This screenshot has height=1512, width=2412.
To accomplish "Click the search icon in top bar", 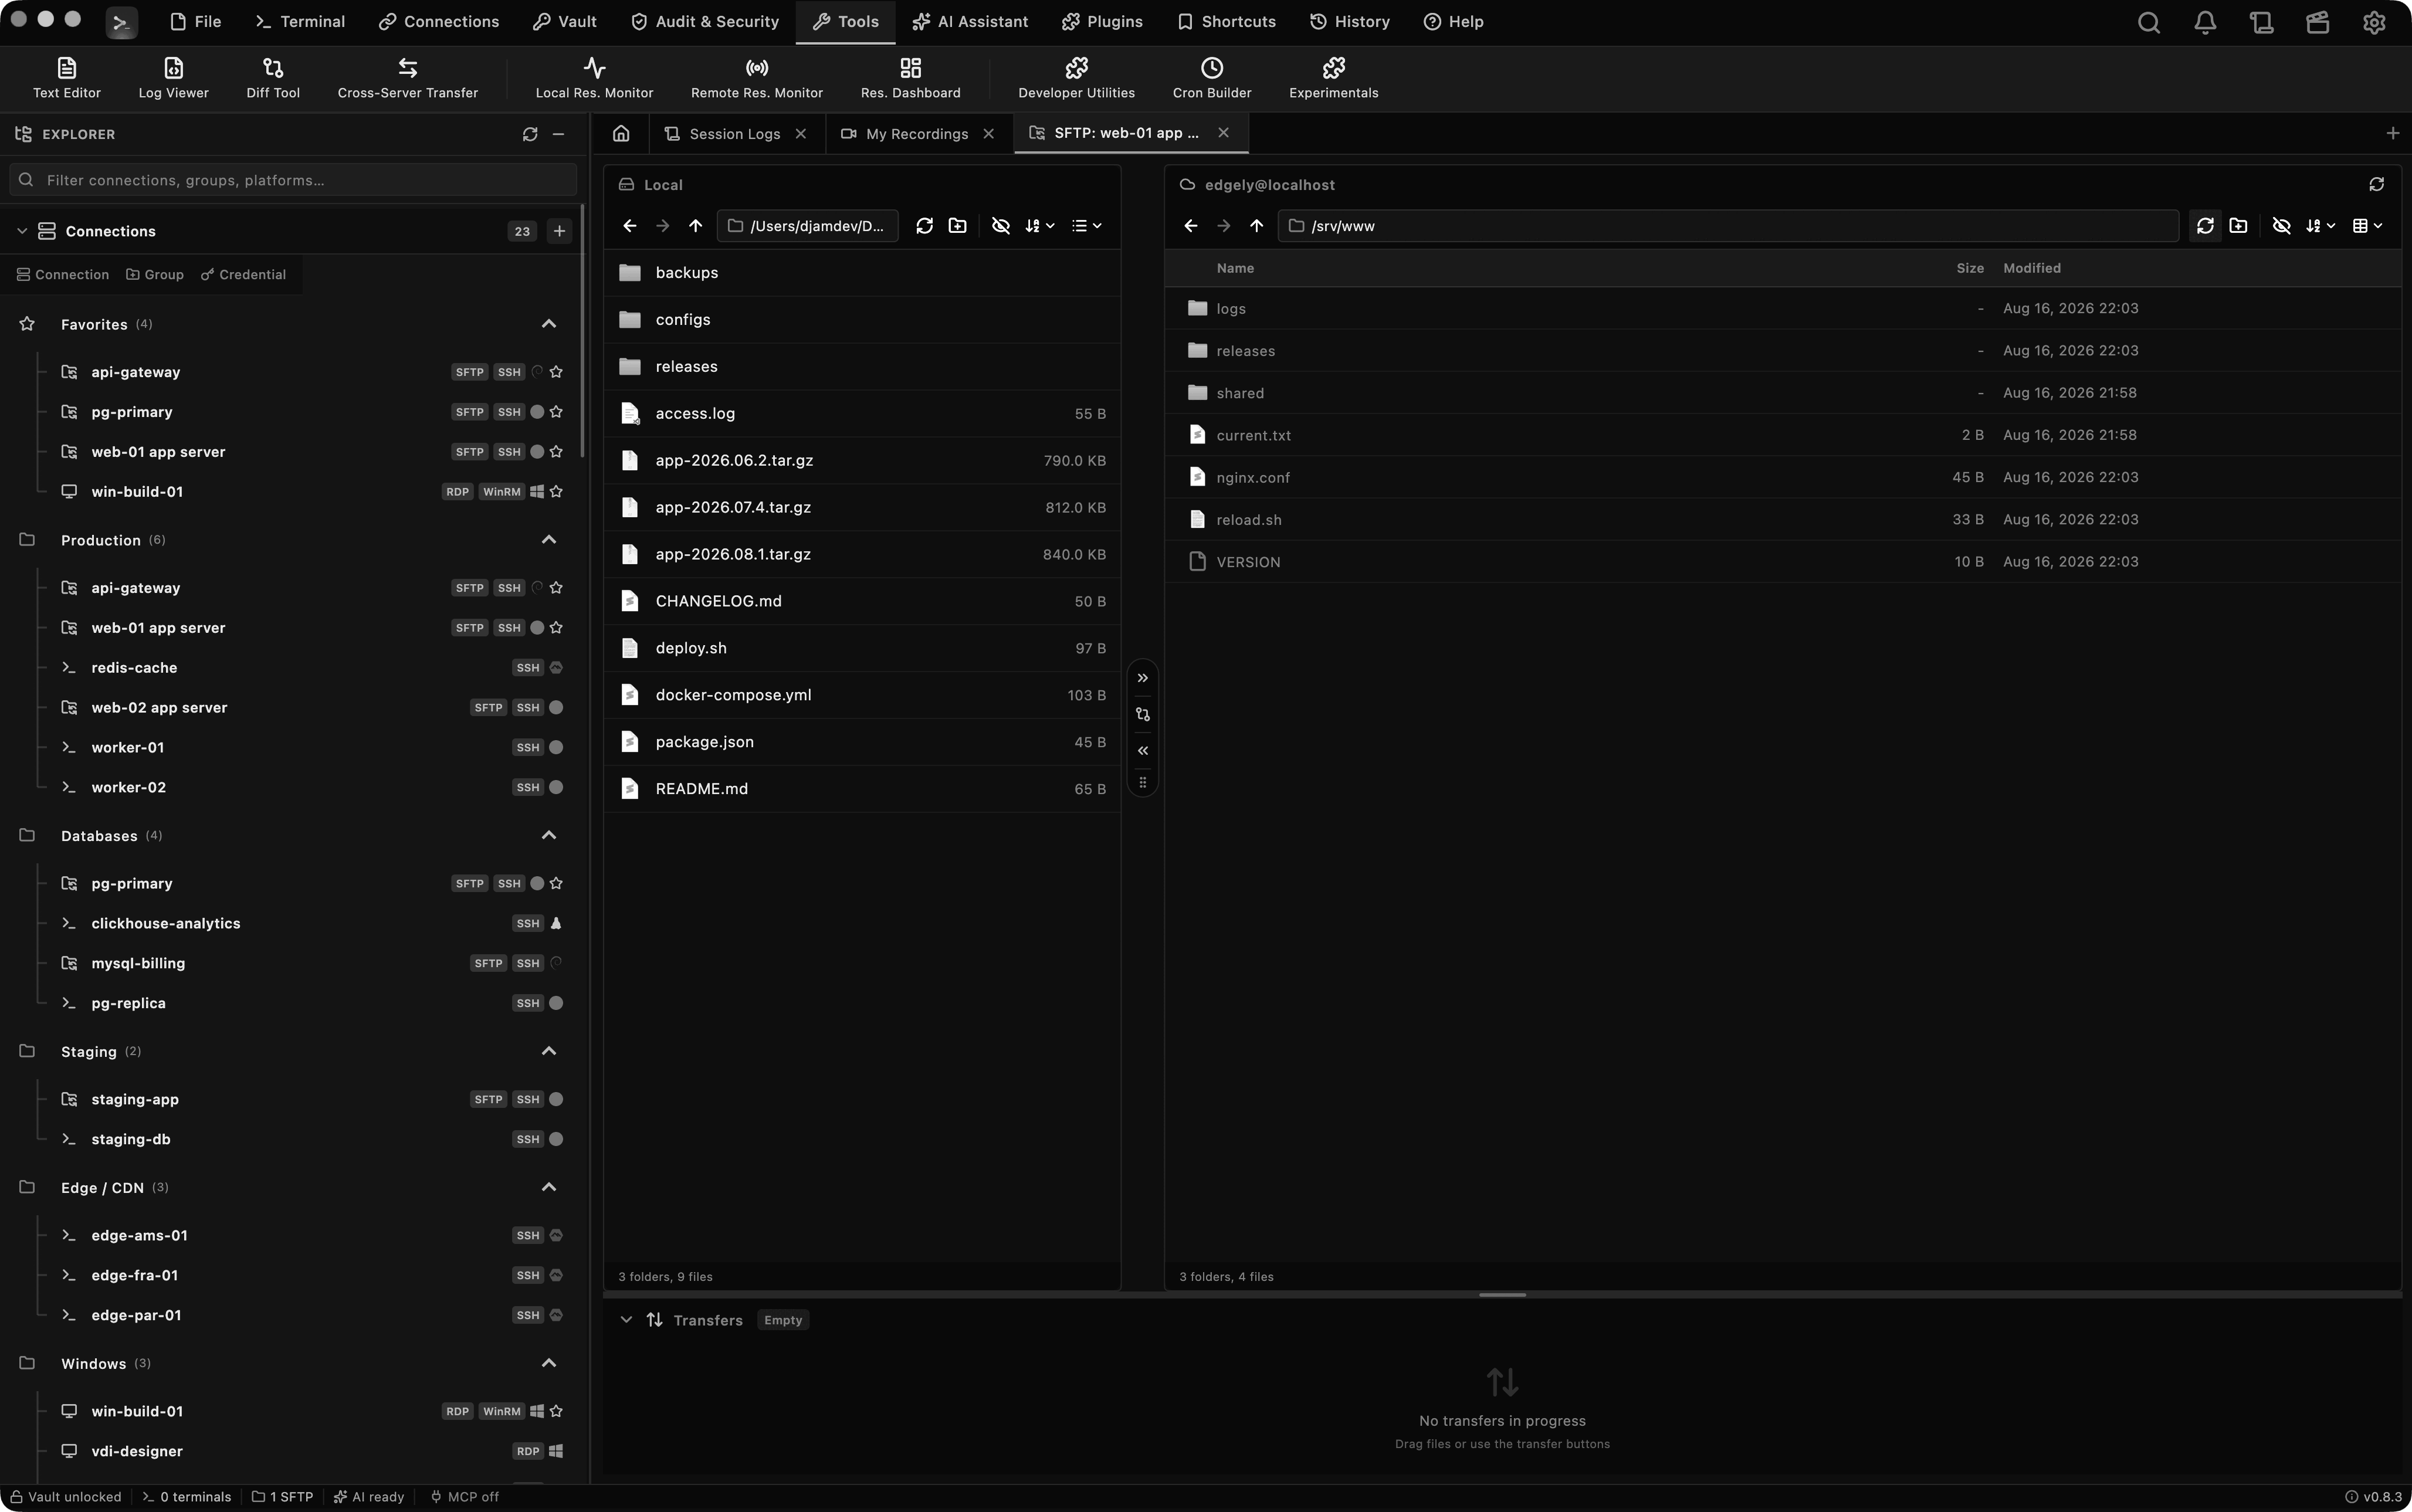I will click(2148, 22).
